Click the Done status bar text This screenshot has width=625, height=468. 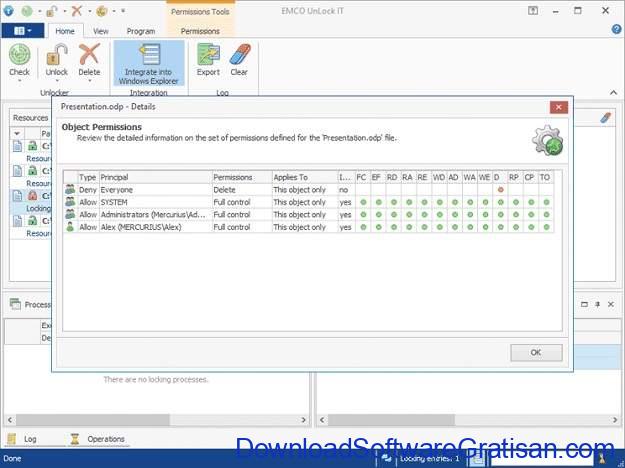point(12,459)
